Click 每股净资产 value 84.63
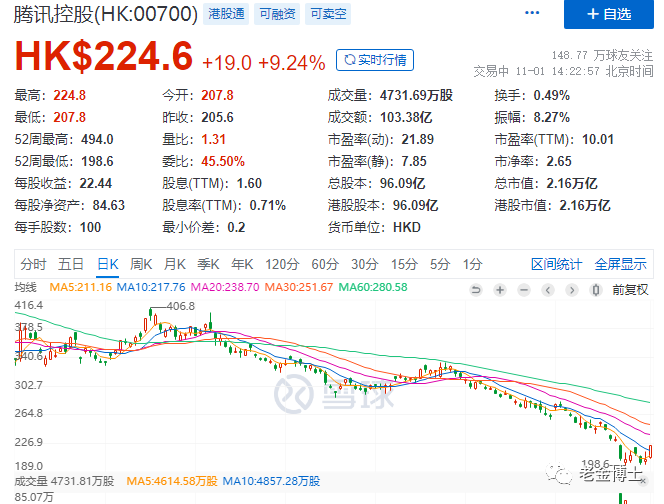 click(x=109, y=205)
